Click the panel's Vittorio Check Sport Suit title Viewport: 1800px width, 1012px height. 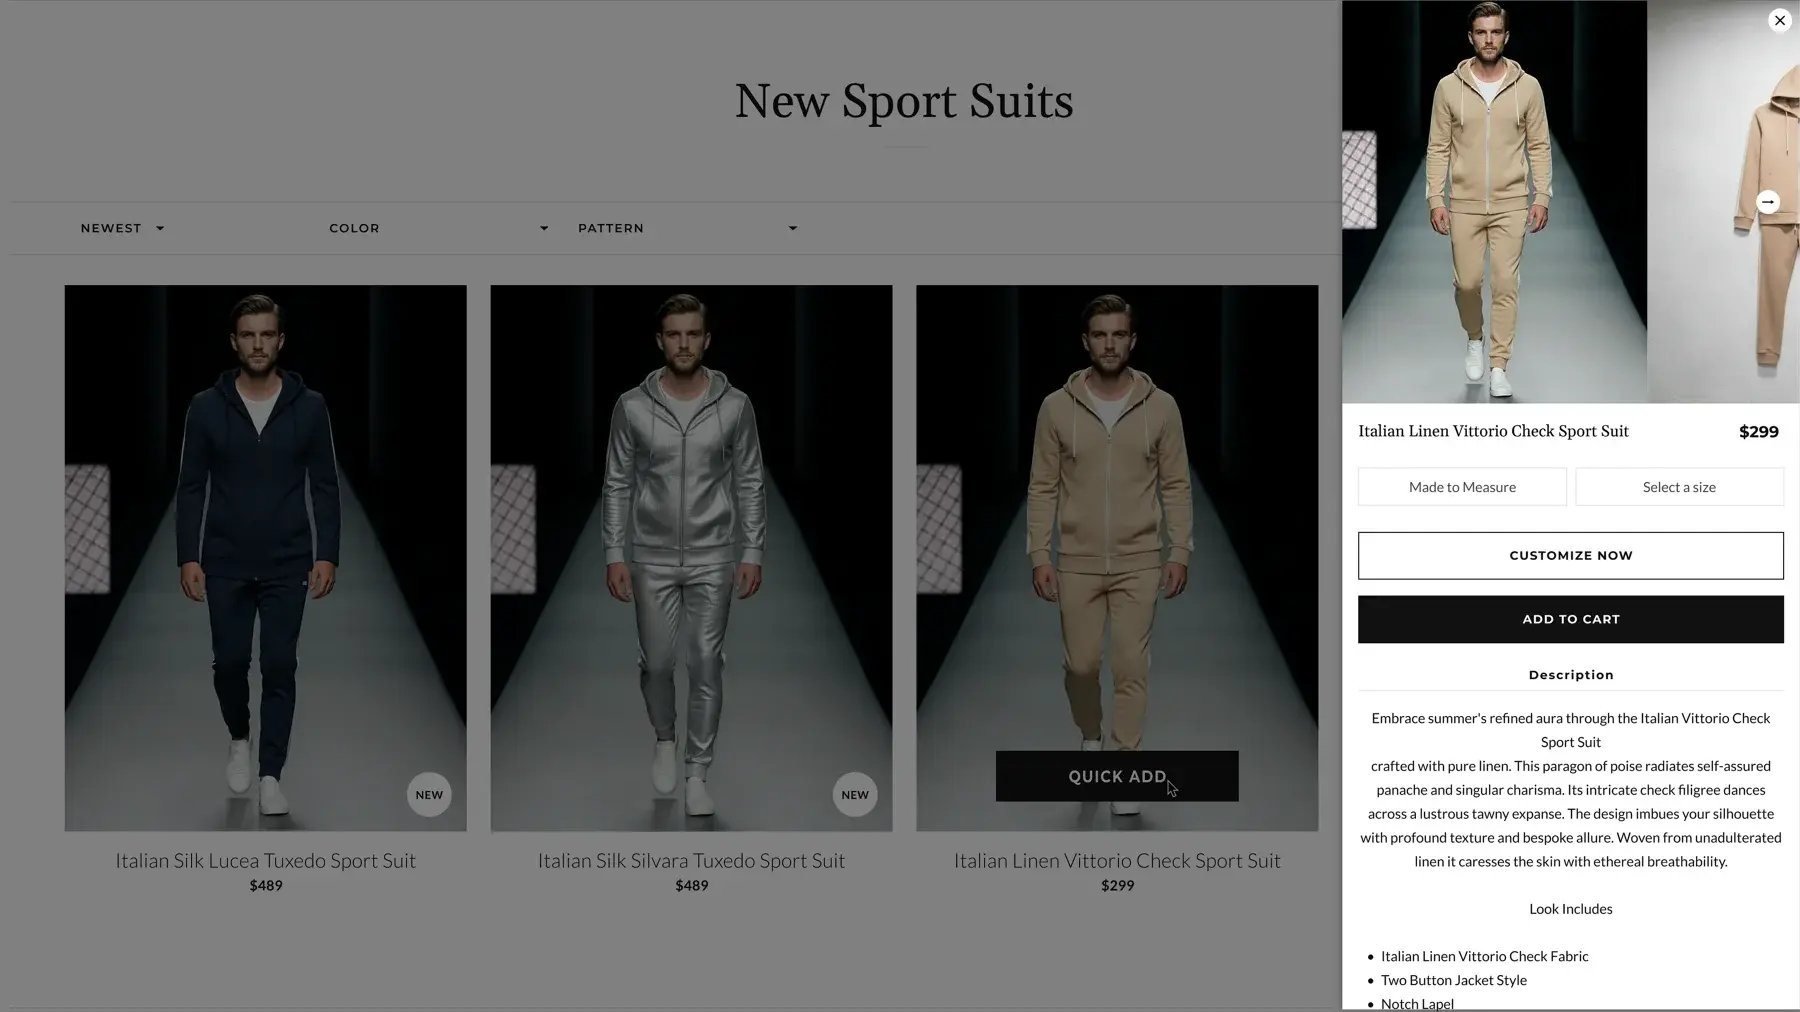[1493, 431]
